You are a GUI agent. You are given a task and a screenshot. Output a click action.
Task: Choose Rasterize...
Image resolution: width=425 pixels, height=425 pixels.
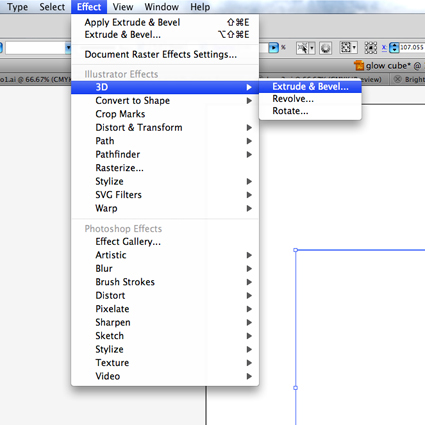165,168
